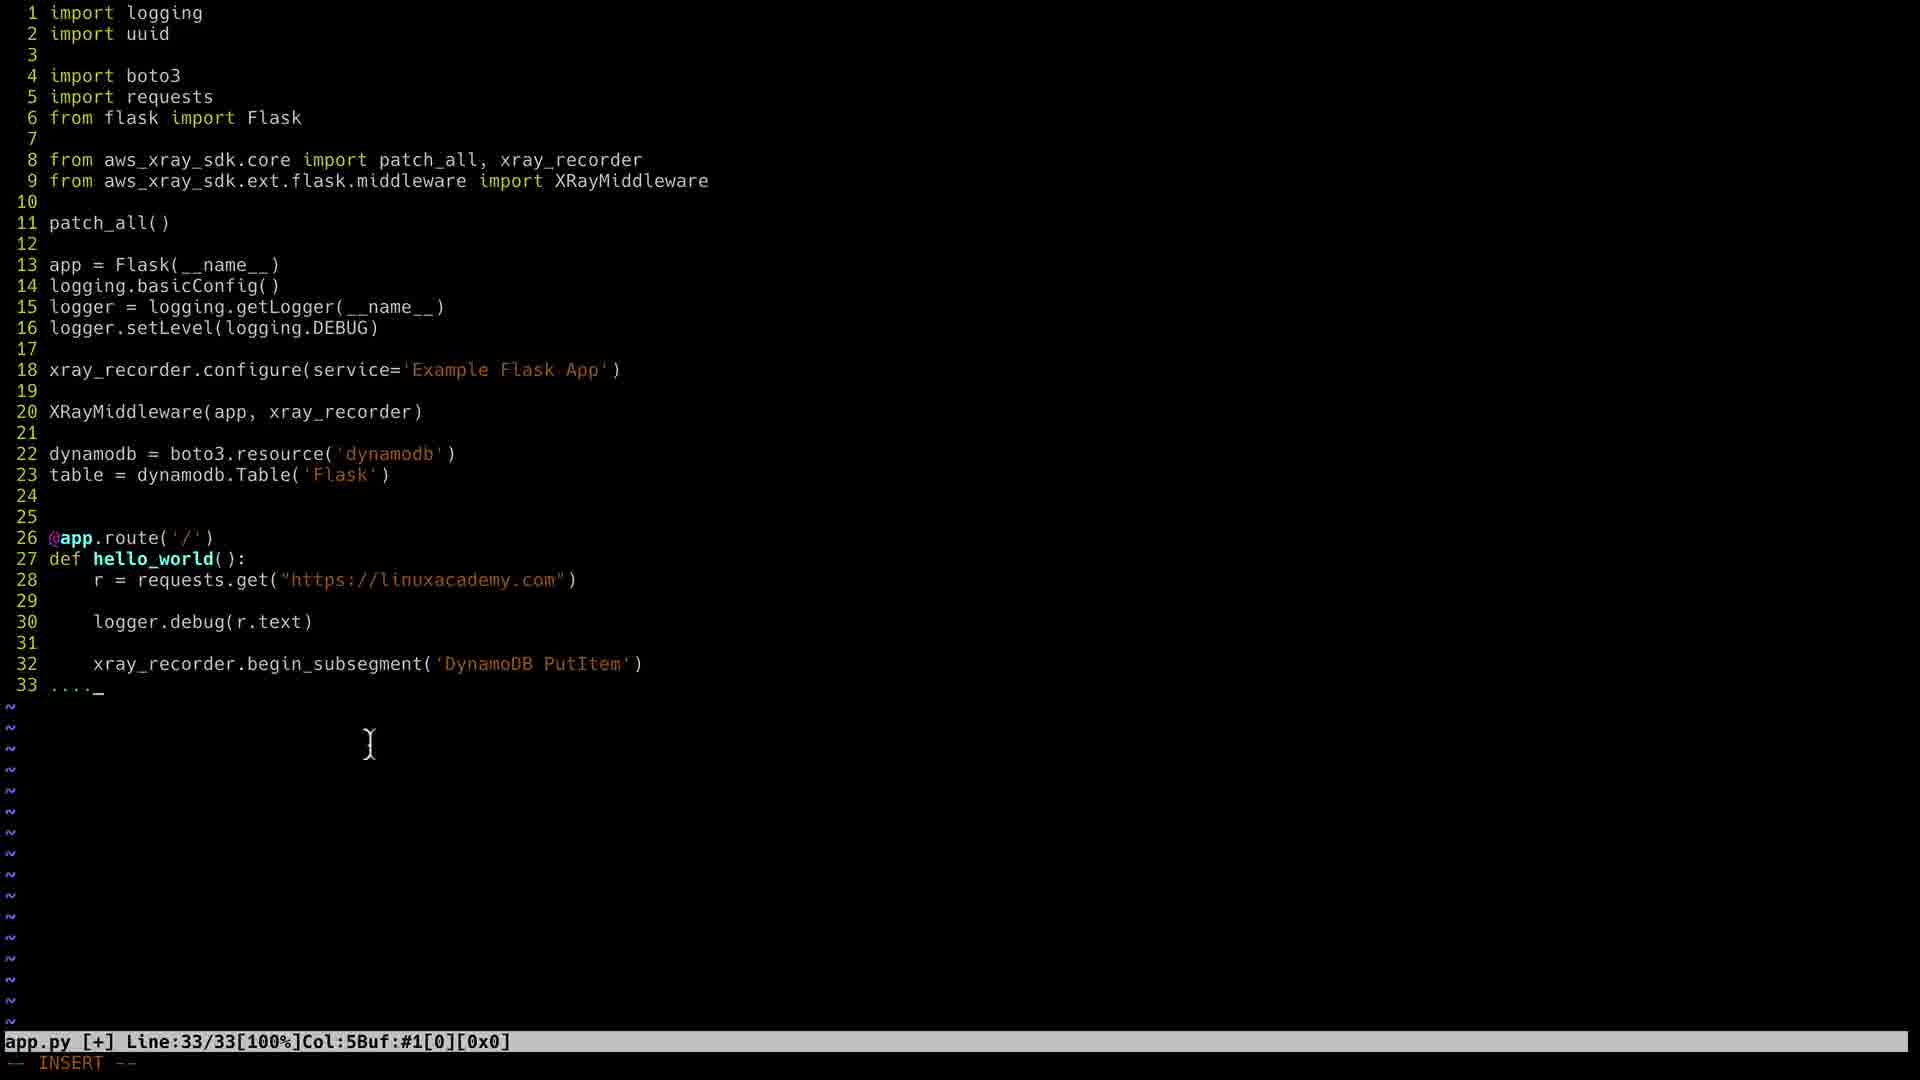
Task: Click the INSERT mode indicator
Action: [x=70, y=1063]
